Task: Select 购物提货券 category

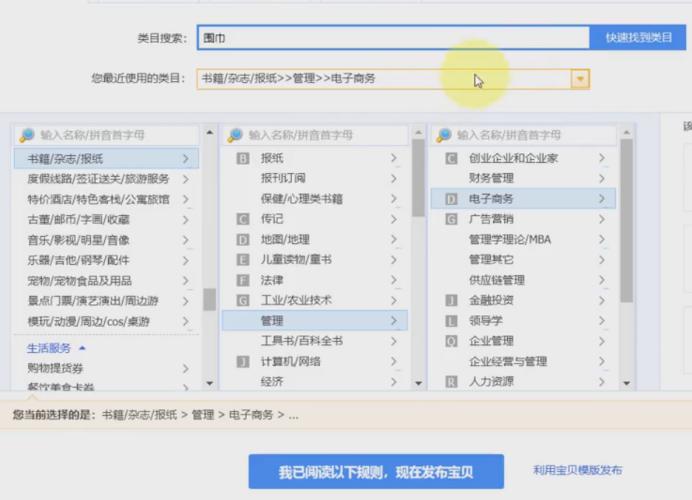Action: click(x=106, y=368)
